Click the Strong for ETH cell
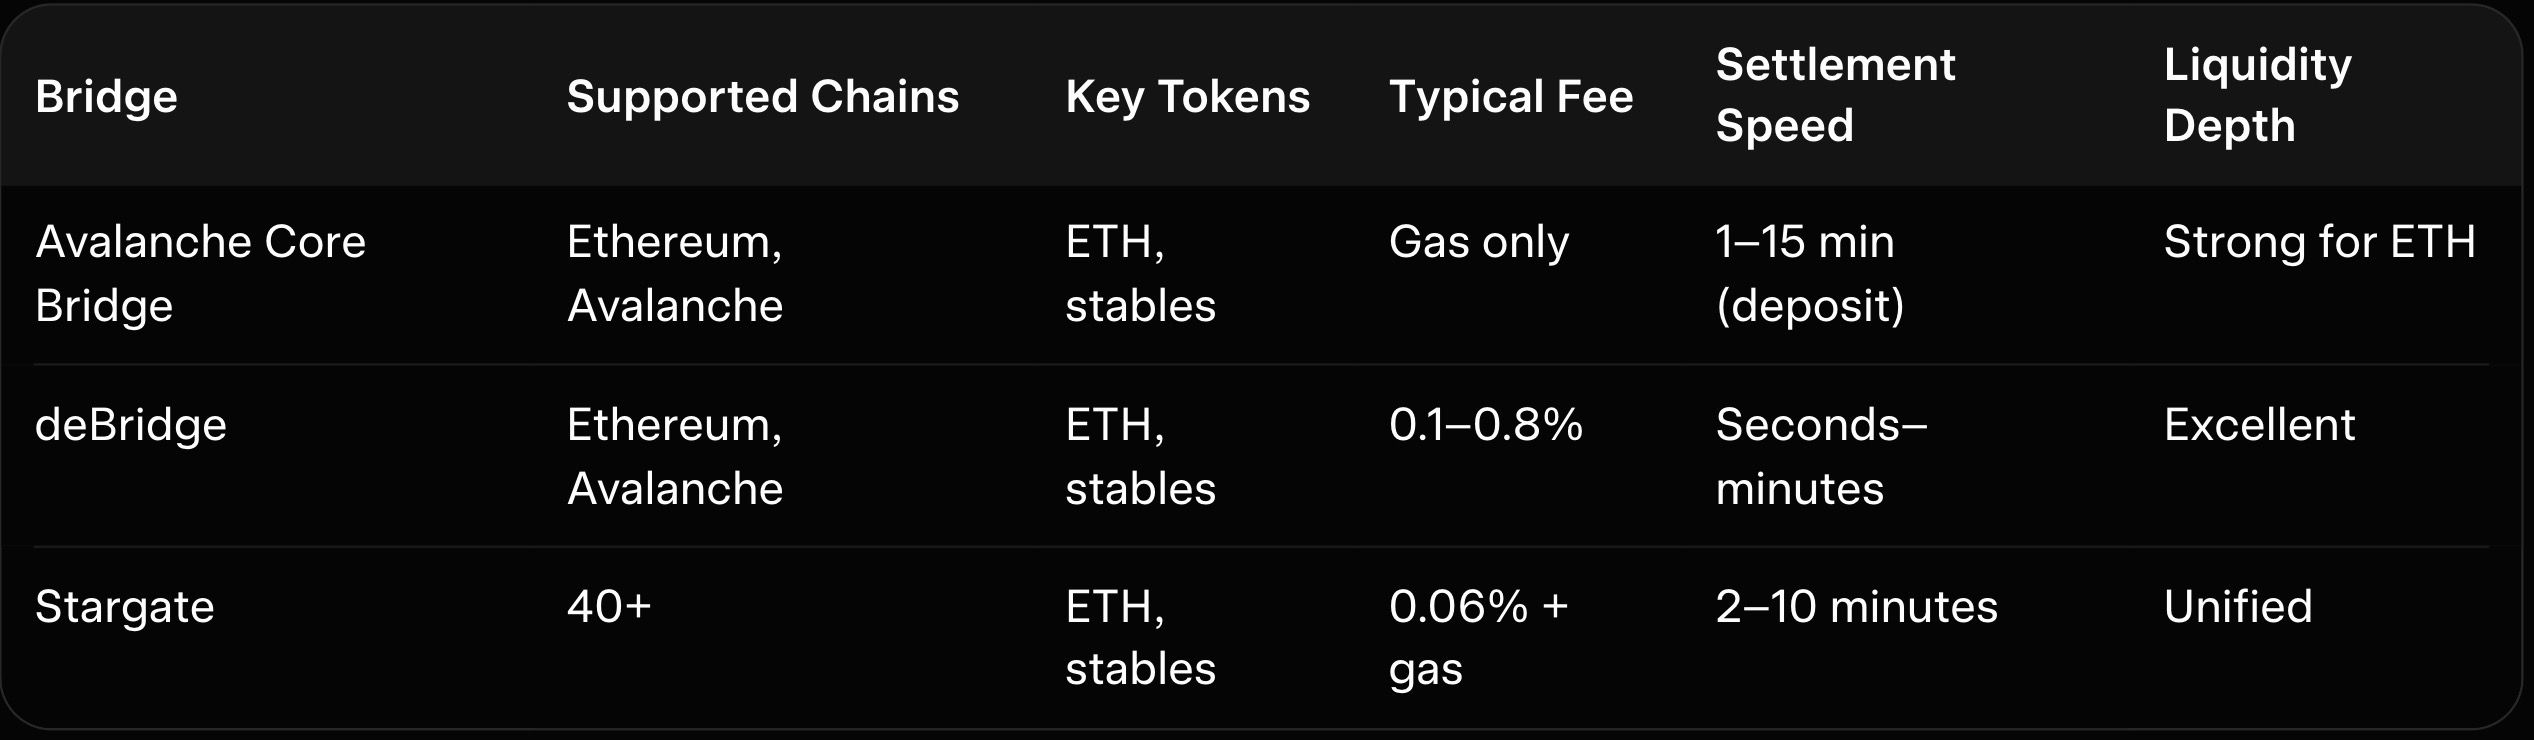This screenshot has height=740, width=2534. coord(2319,242)
